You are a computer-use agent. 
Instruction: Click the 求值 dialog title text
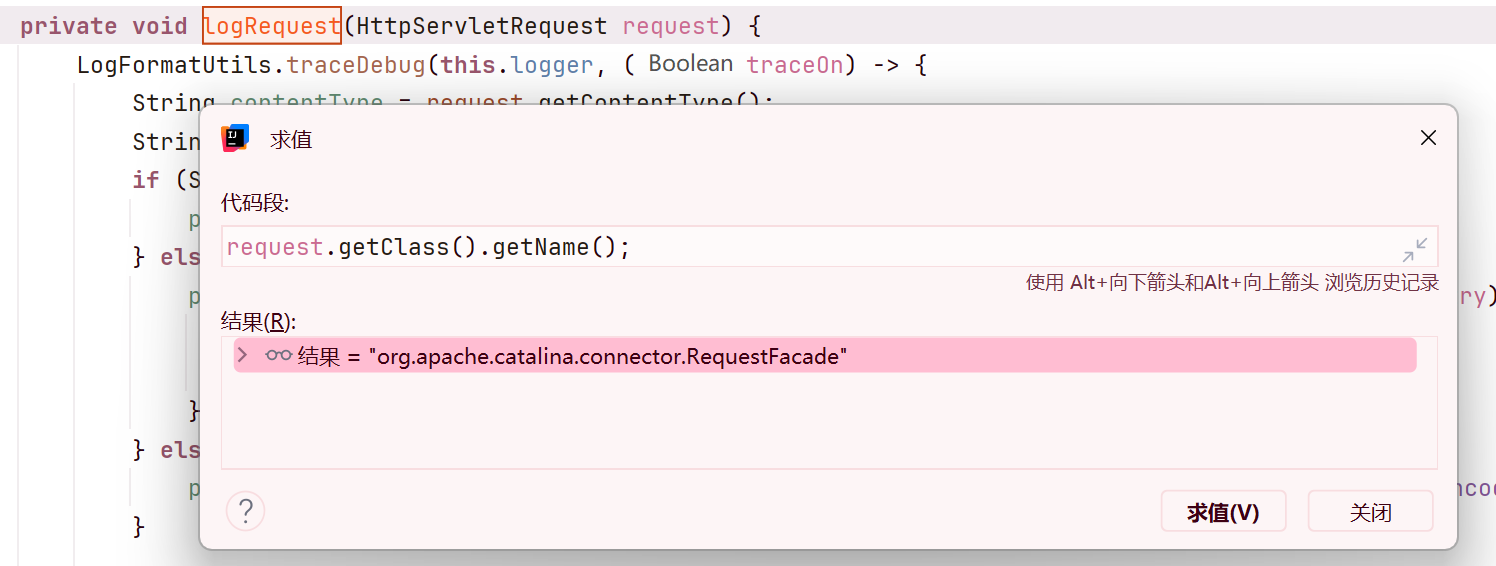click(x=291, y=140)
